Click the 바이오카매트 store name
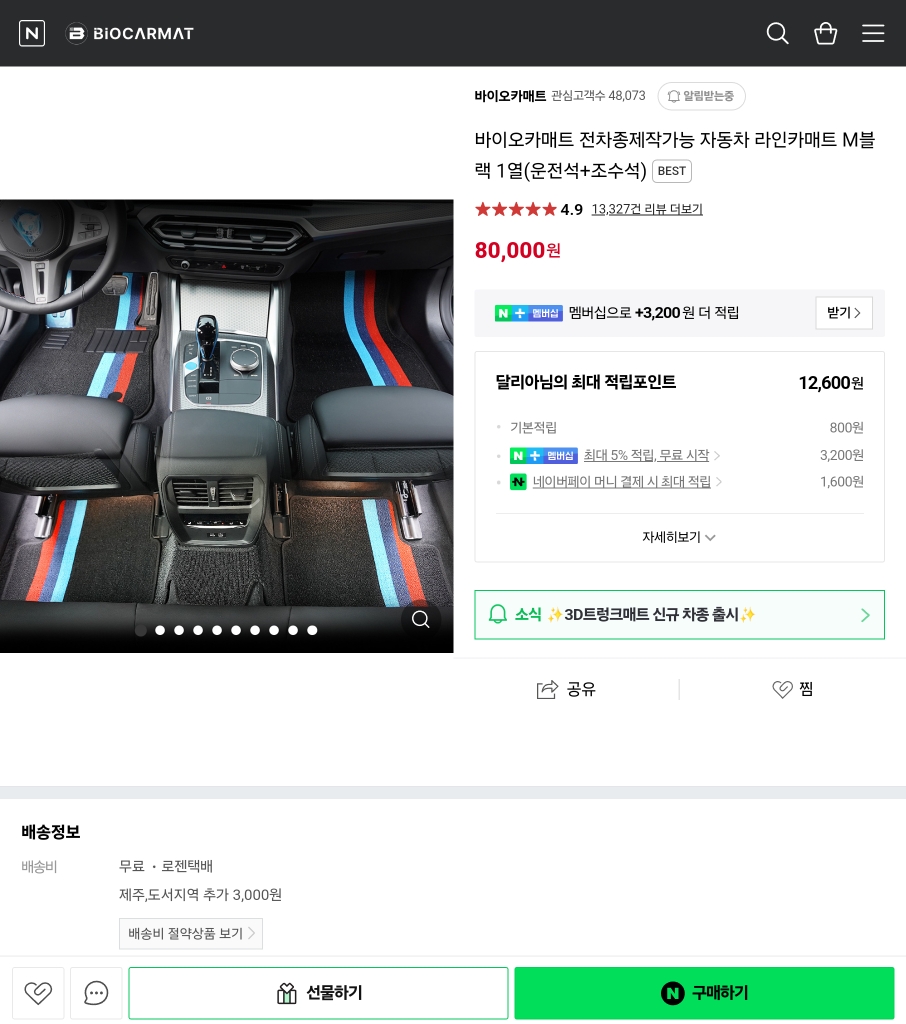The width and height of the screenshot is (906, 1024). [x=510, y=96]
